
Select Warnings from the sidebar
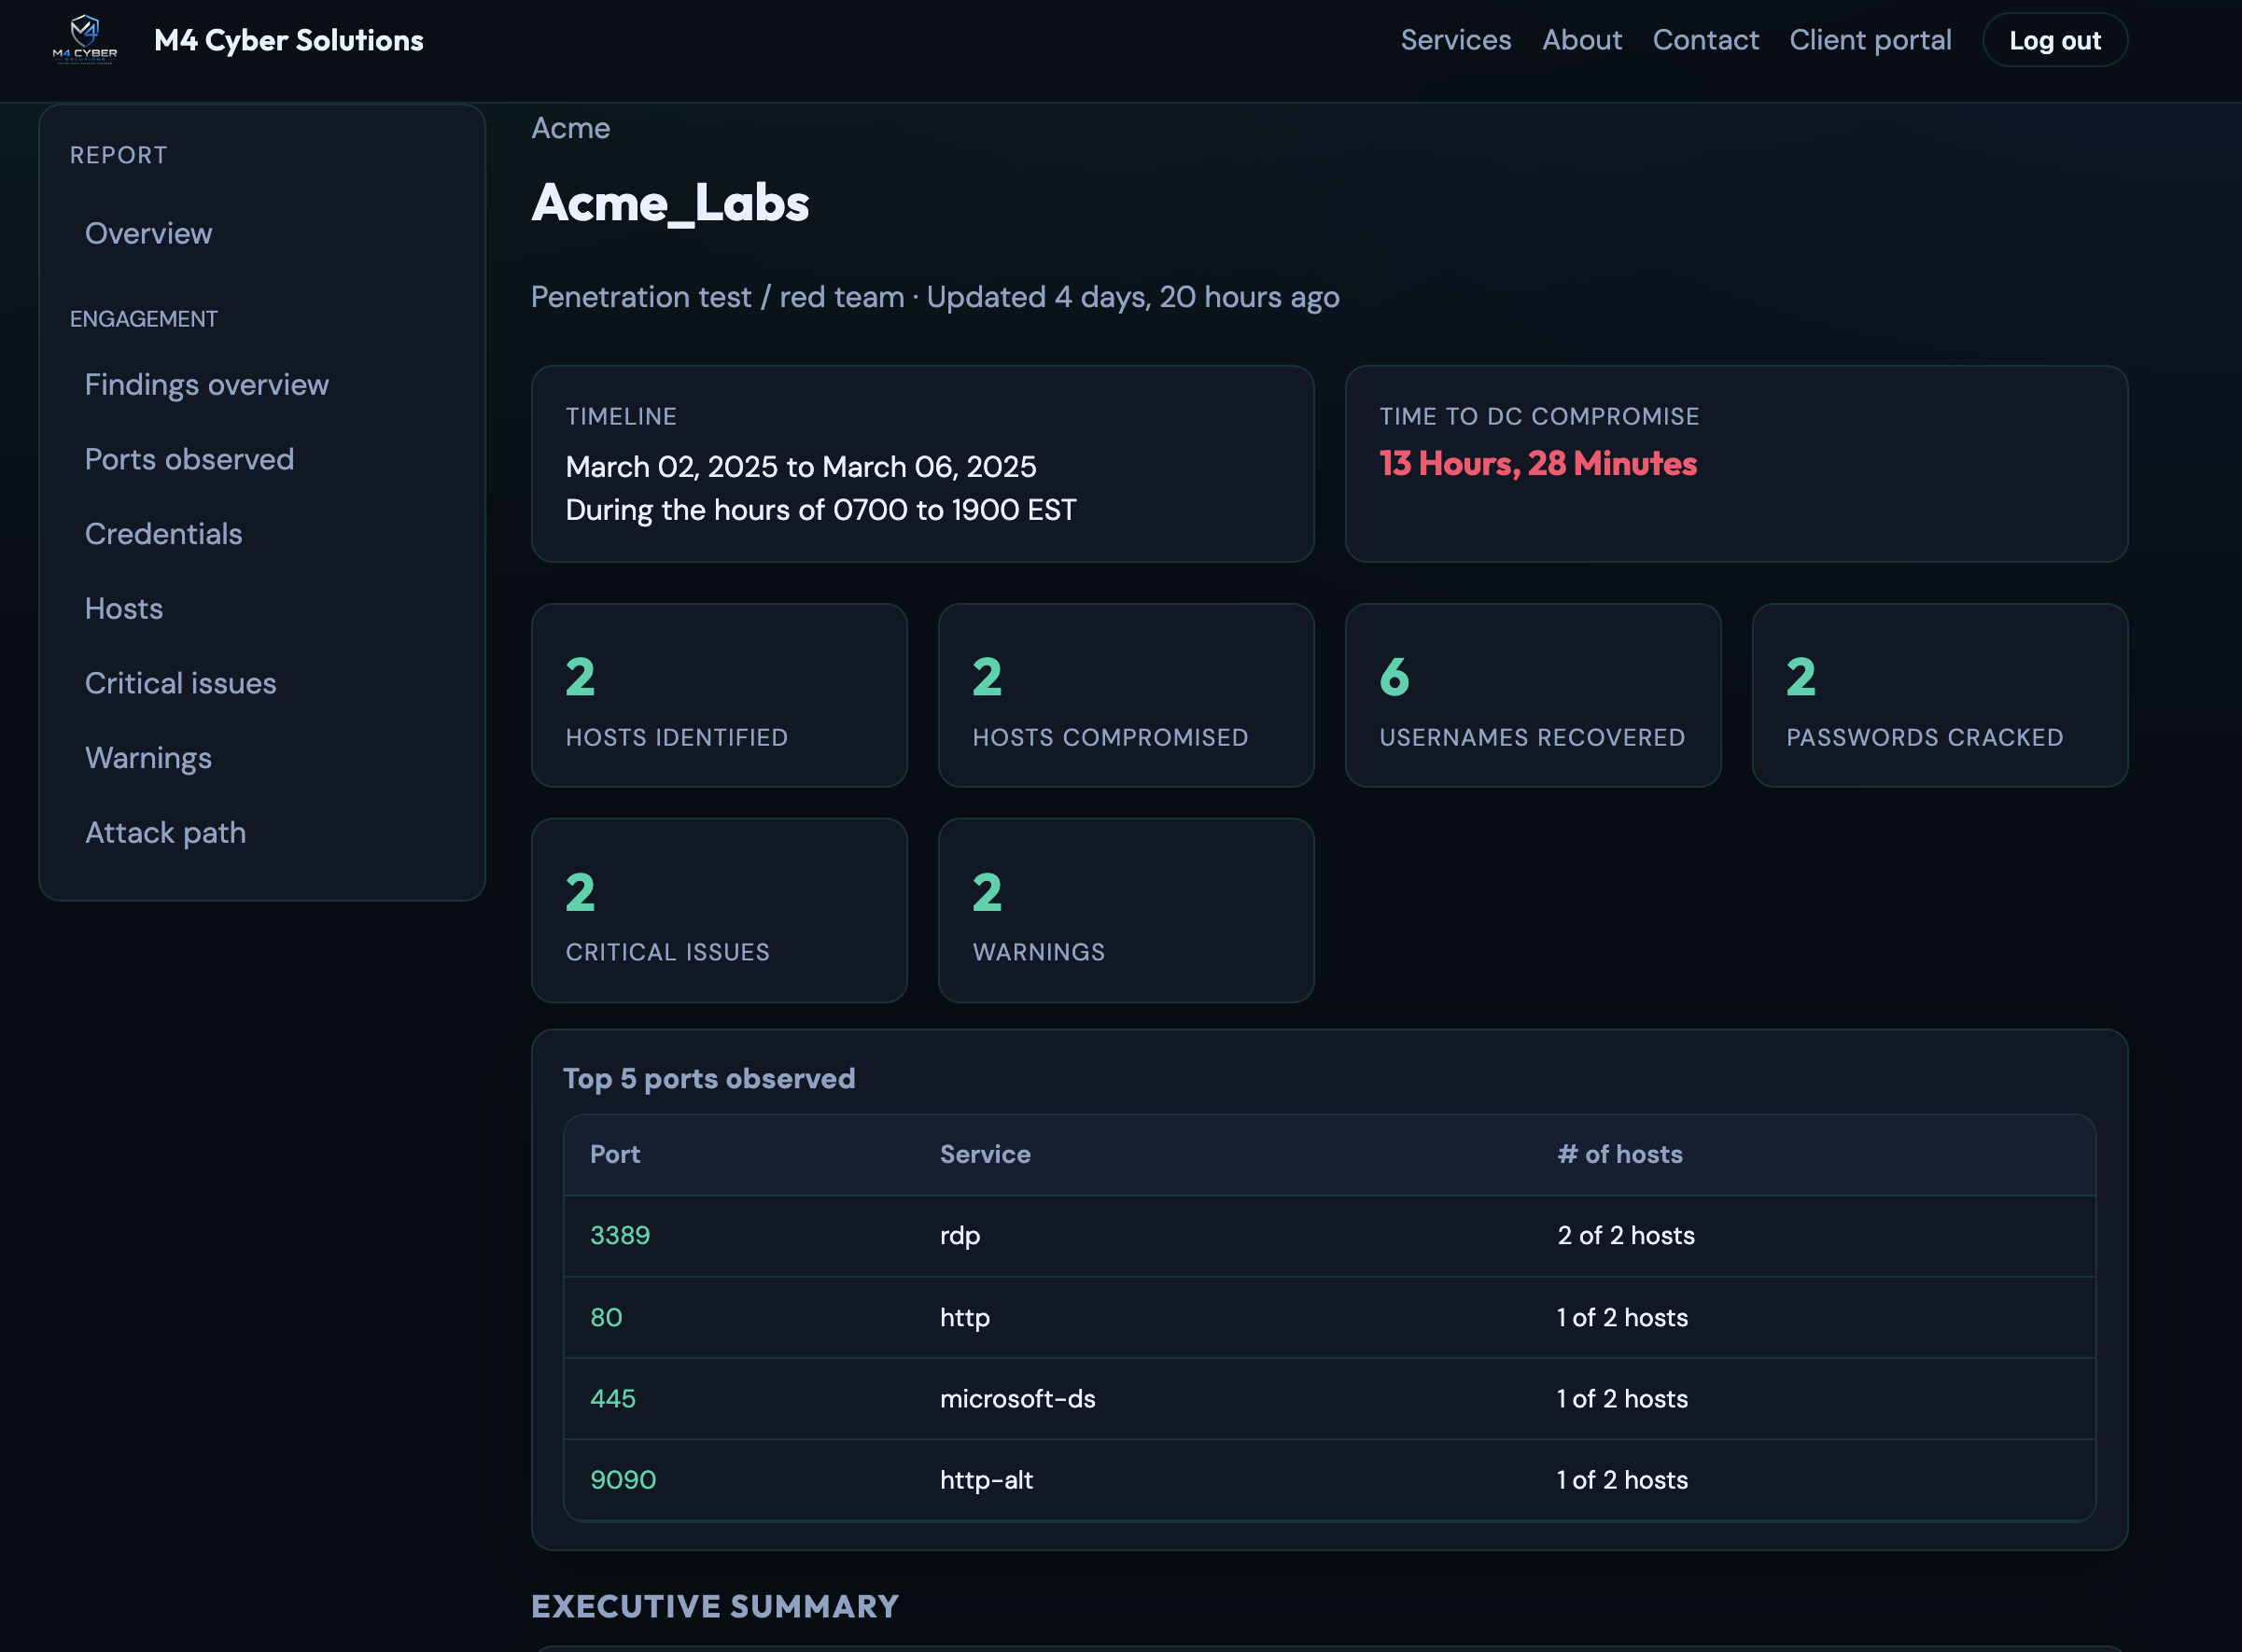tap(147, 757)
